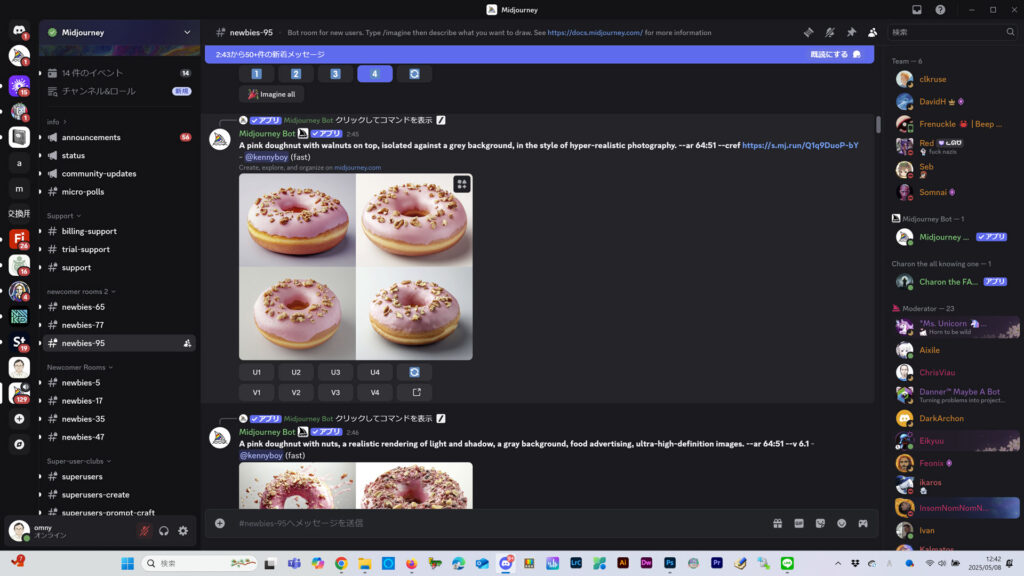Click Windows Start button on taskbar
This screenshot has width=1024, height=576.
(x=127, y=564)
